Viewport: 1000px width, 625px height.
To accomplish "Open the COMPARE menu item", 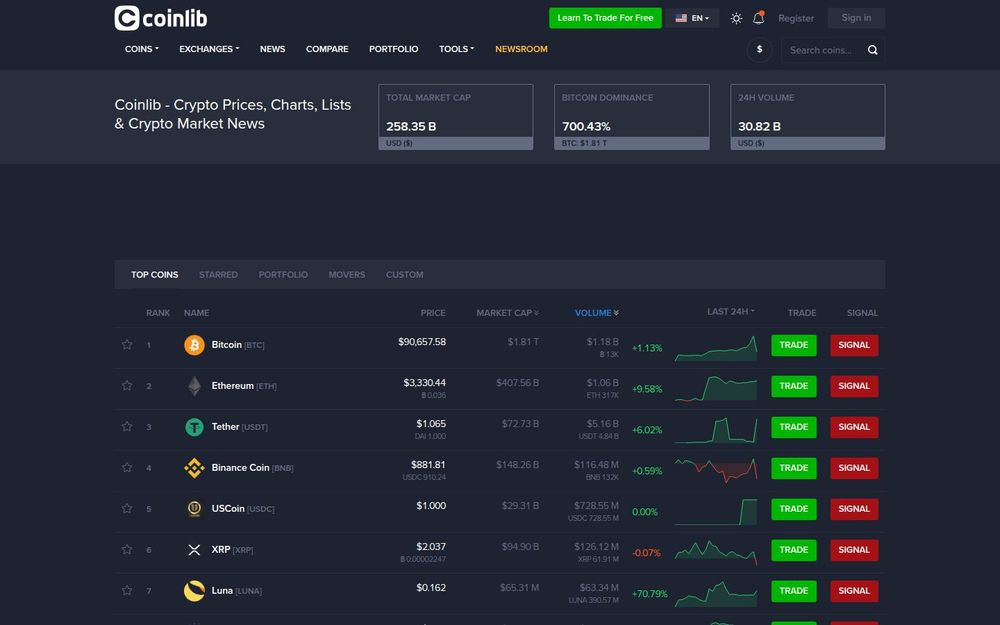I will 327,49.
